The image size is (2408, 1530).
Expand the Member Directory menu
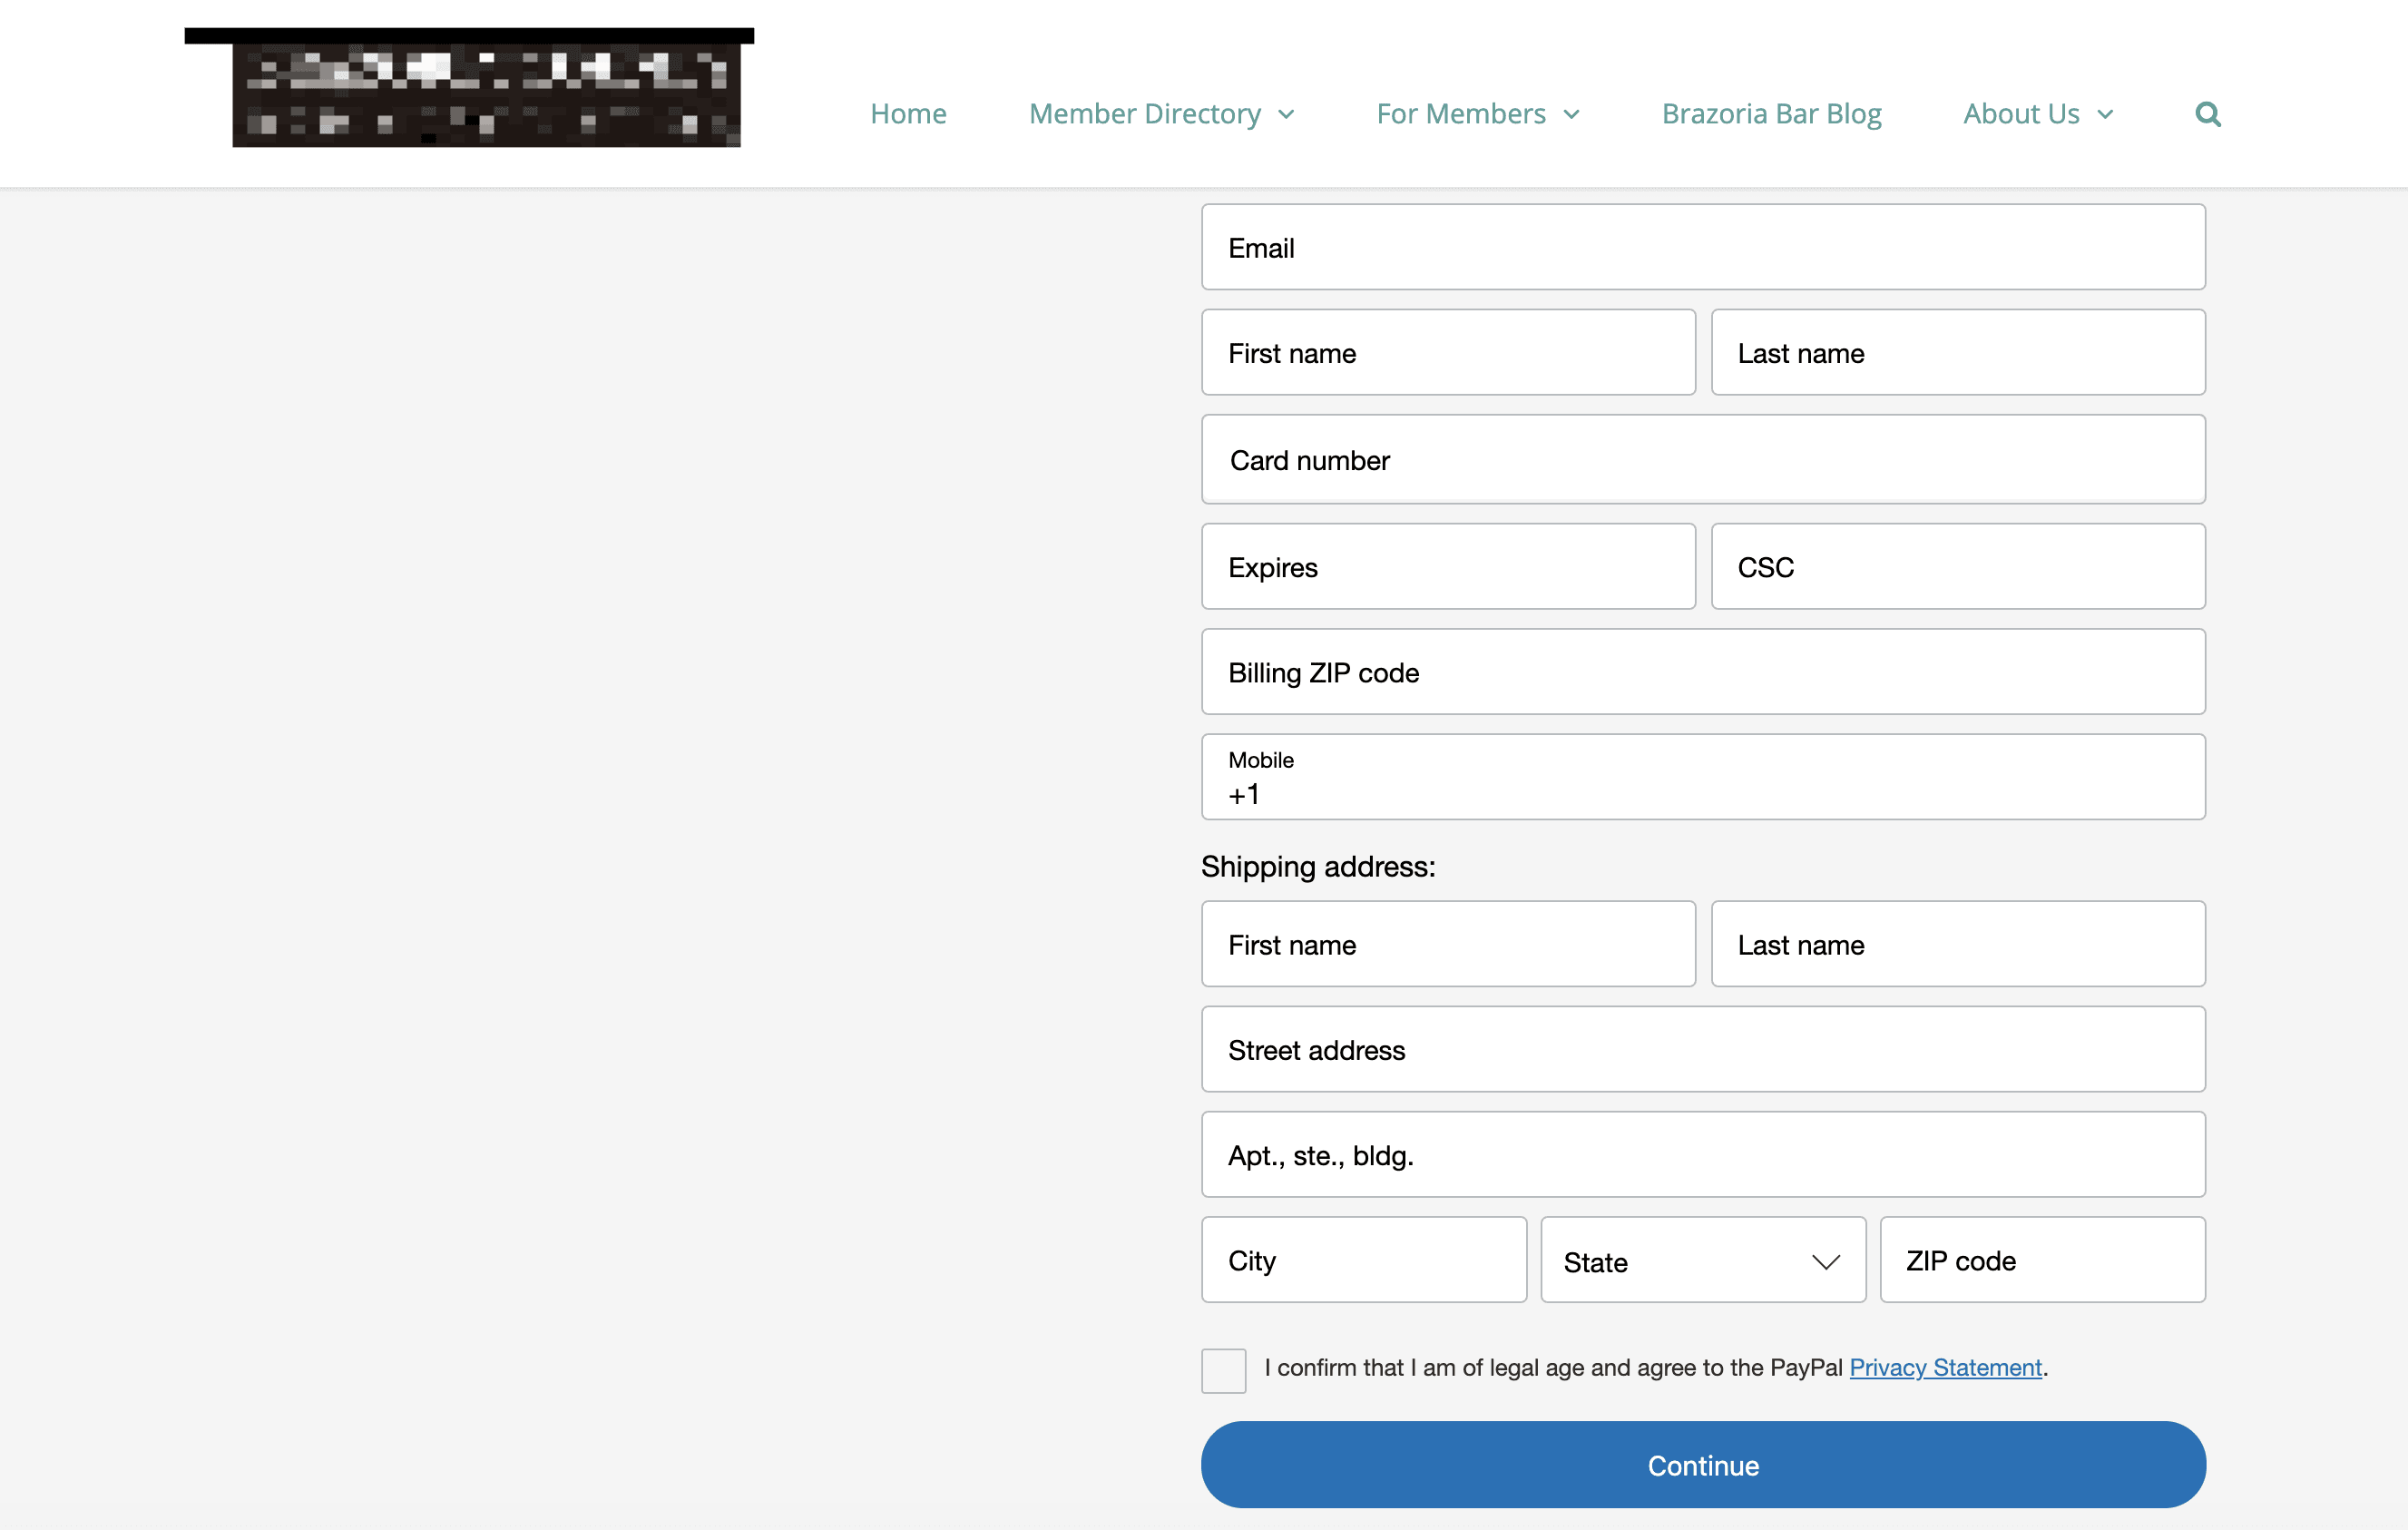1161,114
